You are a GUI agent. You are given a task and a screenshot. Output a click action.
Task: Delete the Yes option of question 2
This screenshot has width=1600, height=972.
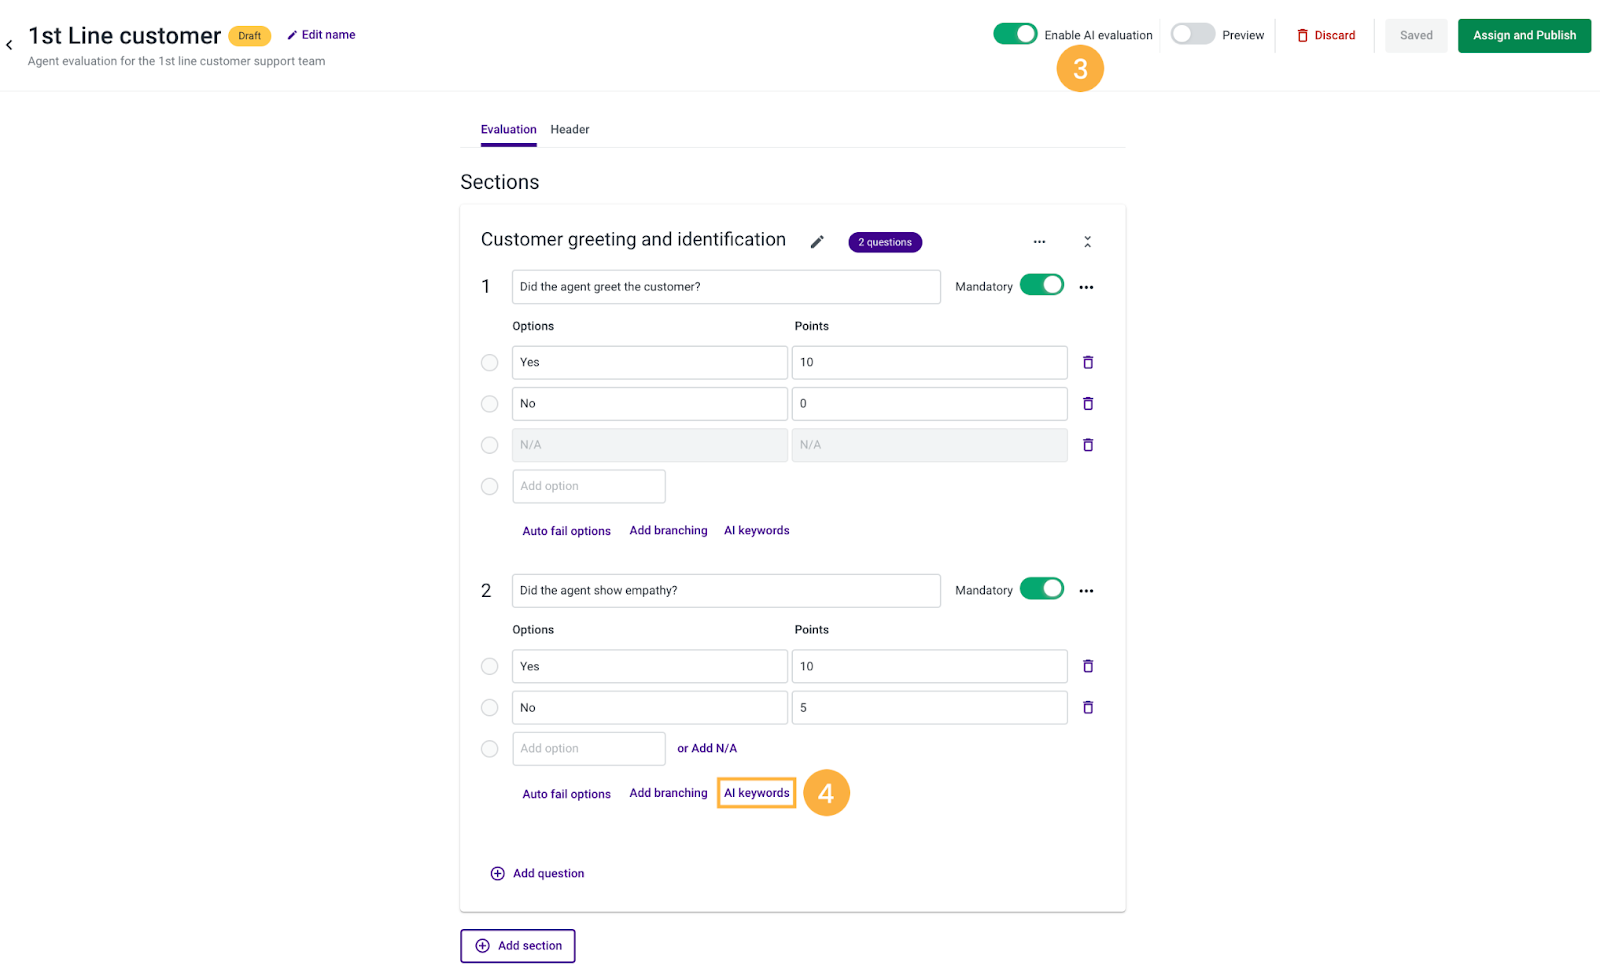pyautogui.click(x=1088, y=666)
